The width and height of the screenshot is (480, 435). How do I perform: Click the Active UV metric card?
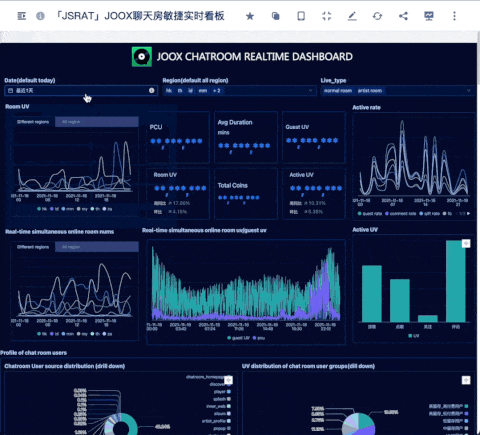click(314, 194)
